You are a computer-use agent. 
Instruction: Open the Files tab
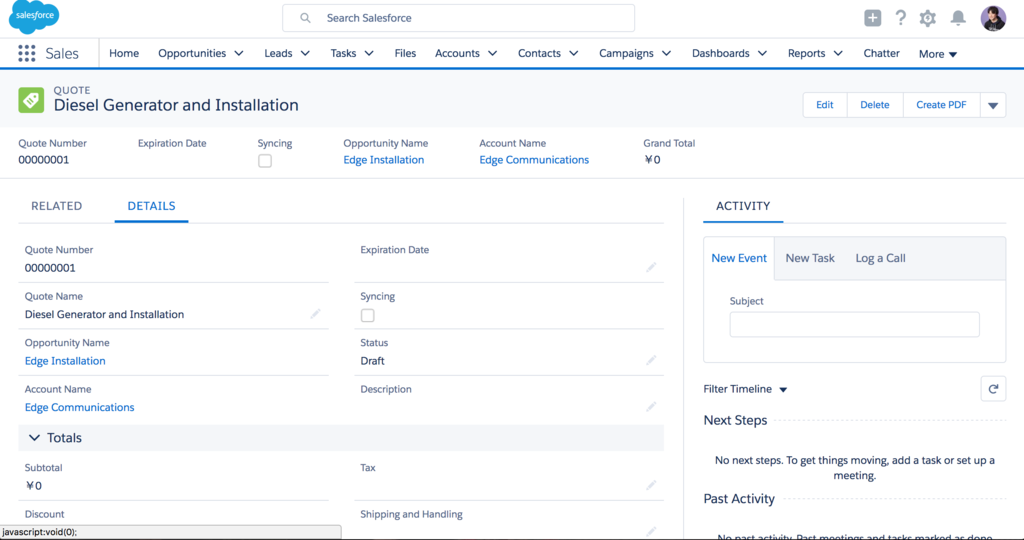(x=405, y=54)
